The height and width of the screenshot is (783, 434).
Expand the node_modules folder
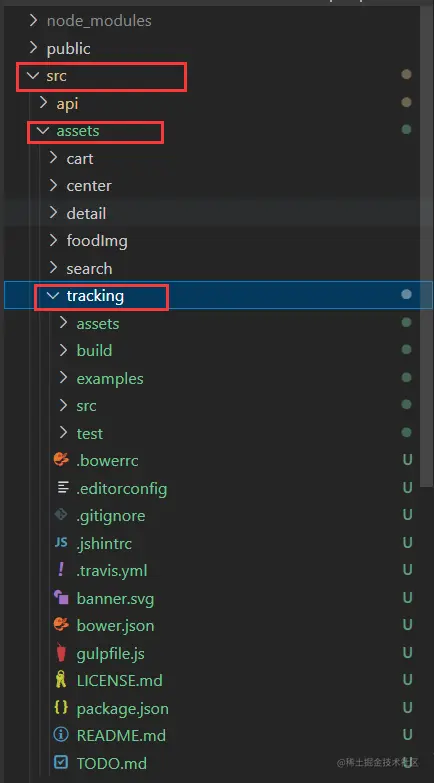(33, 20)
